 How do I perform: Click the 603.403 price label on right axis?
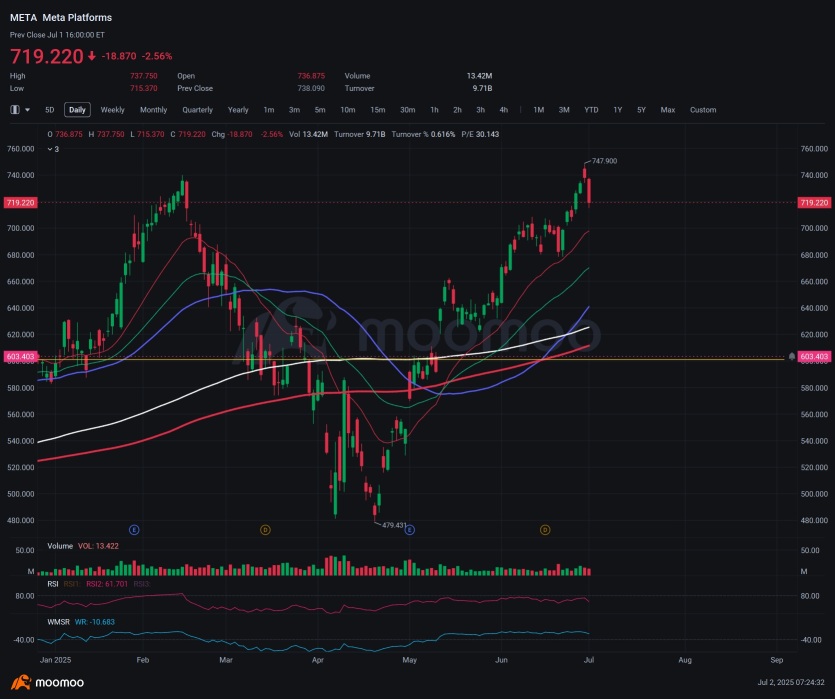pyautogui.click(x=814, y=356)
